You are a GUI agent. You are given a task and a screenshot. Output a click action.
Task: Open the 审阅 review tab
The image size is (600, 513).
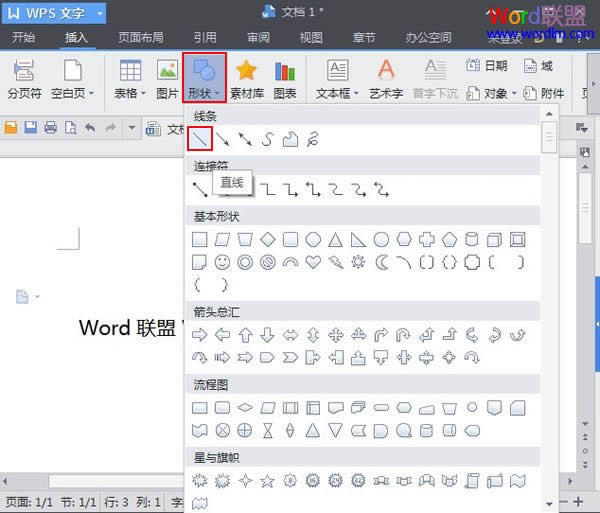pos(258,38)
